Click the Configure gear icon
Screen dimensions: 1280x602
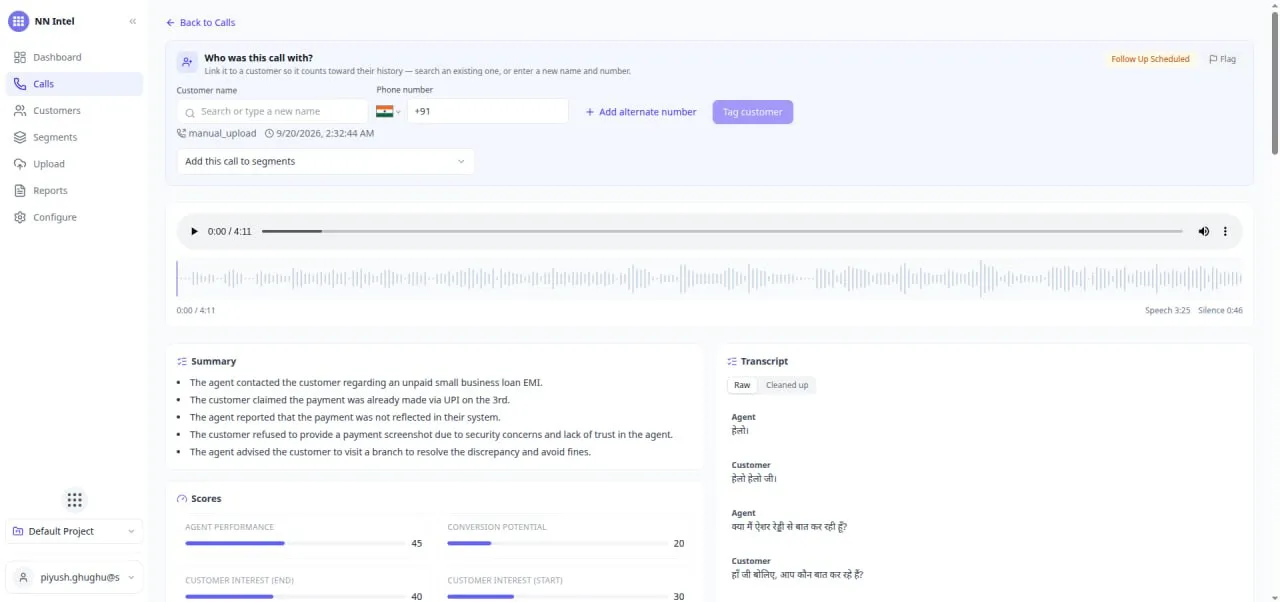(20, 217)
